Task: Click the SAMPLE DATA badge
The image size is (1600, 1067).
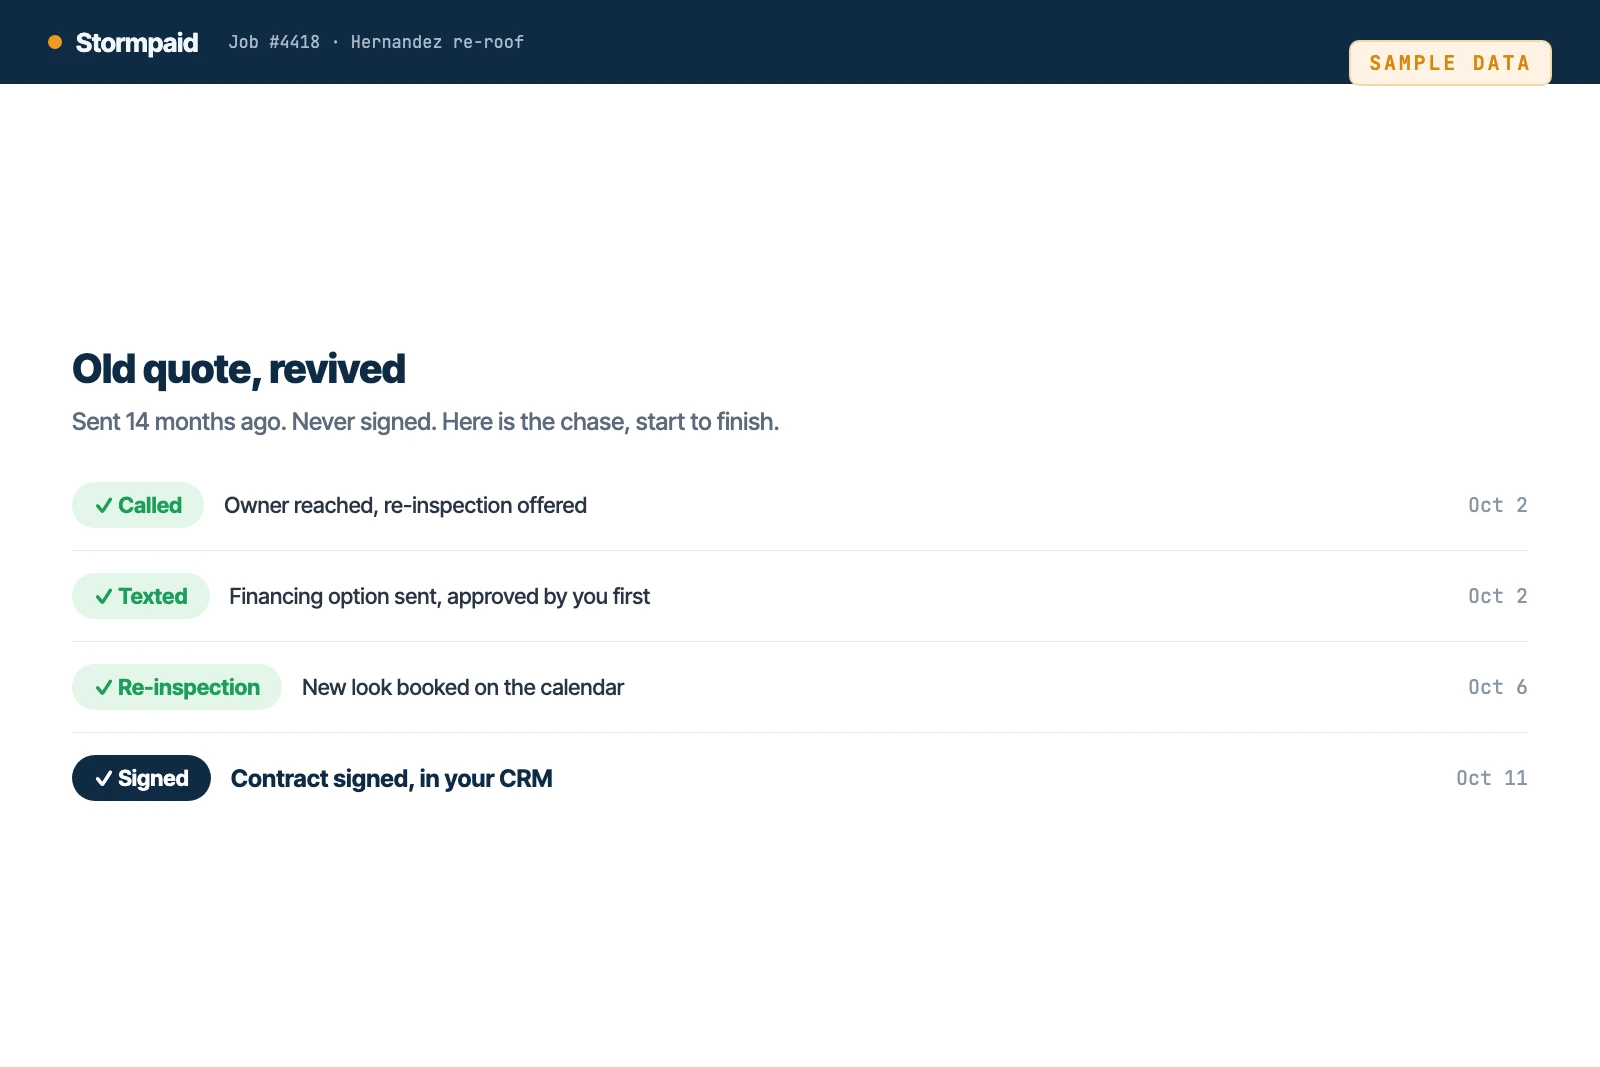Action: [x=1450, y=63]
